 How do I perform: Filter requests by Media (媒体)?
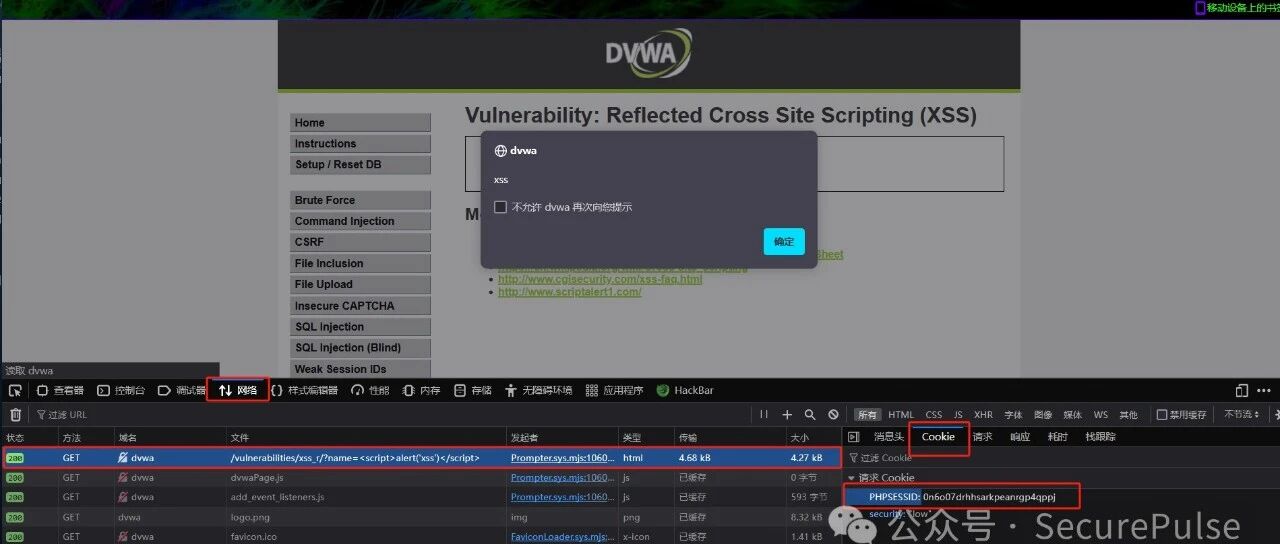click(1072, 414)
